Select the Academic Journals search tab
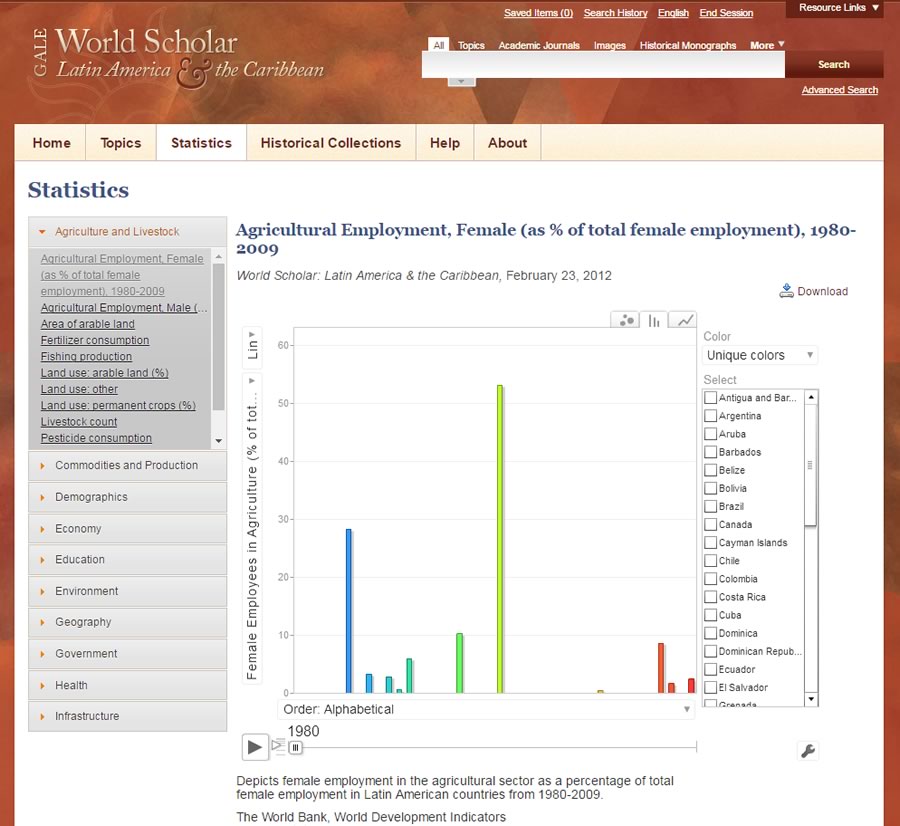This screenshot has height=826, width=900. (538, 45)
